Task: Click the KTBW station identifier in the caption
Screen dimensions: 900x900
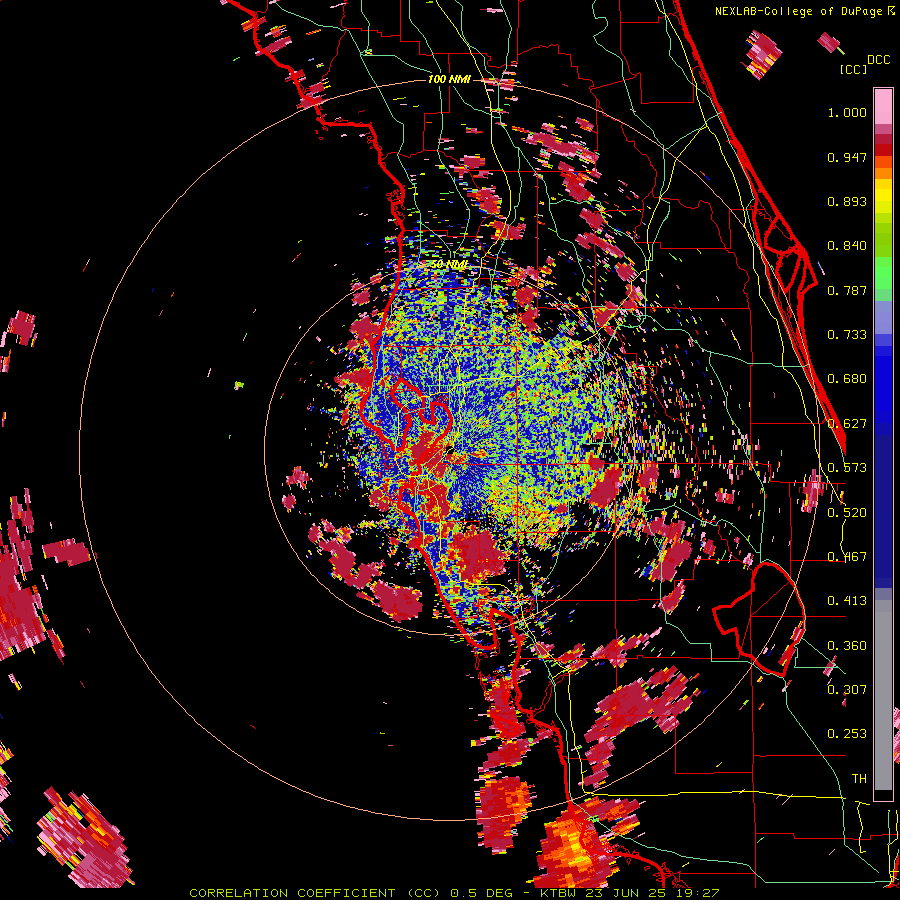Action: point(560,893)
